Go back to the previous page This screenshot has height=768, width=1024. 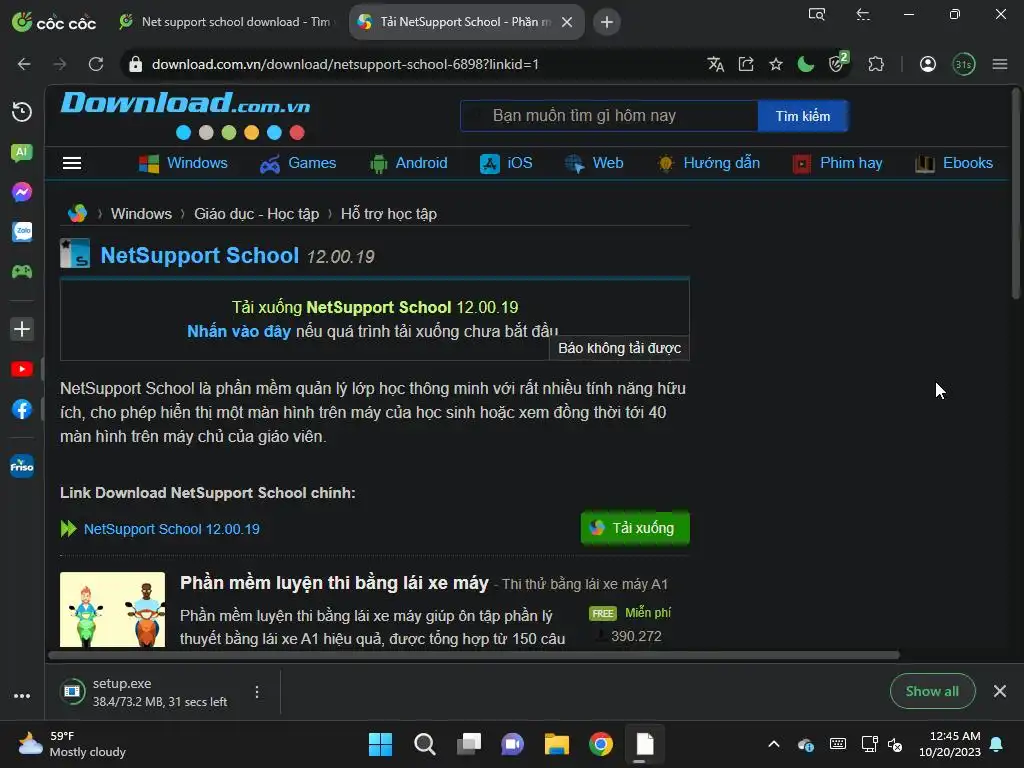pos(24,64)
